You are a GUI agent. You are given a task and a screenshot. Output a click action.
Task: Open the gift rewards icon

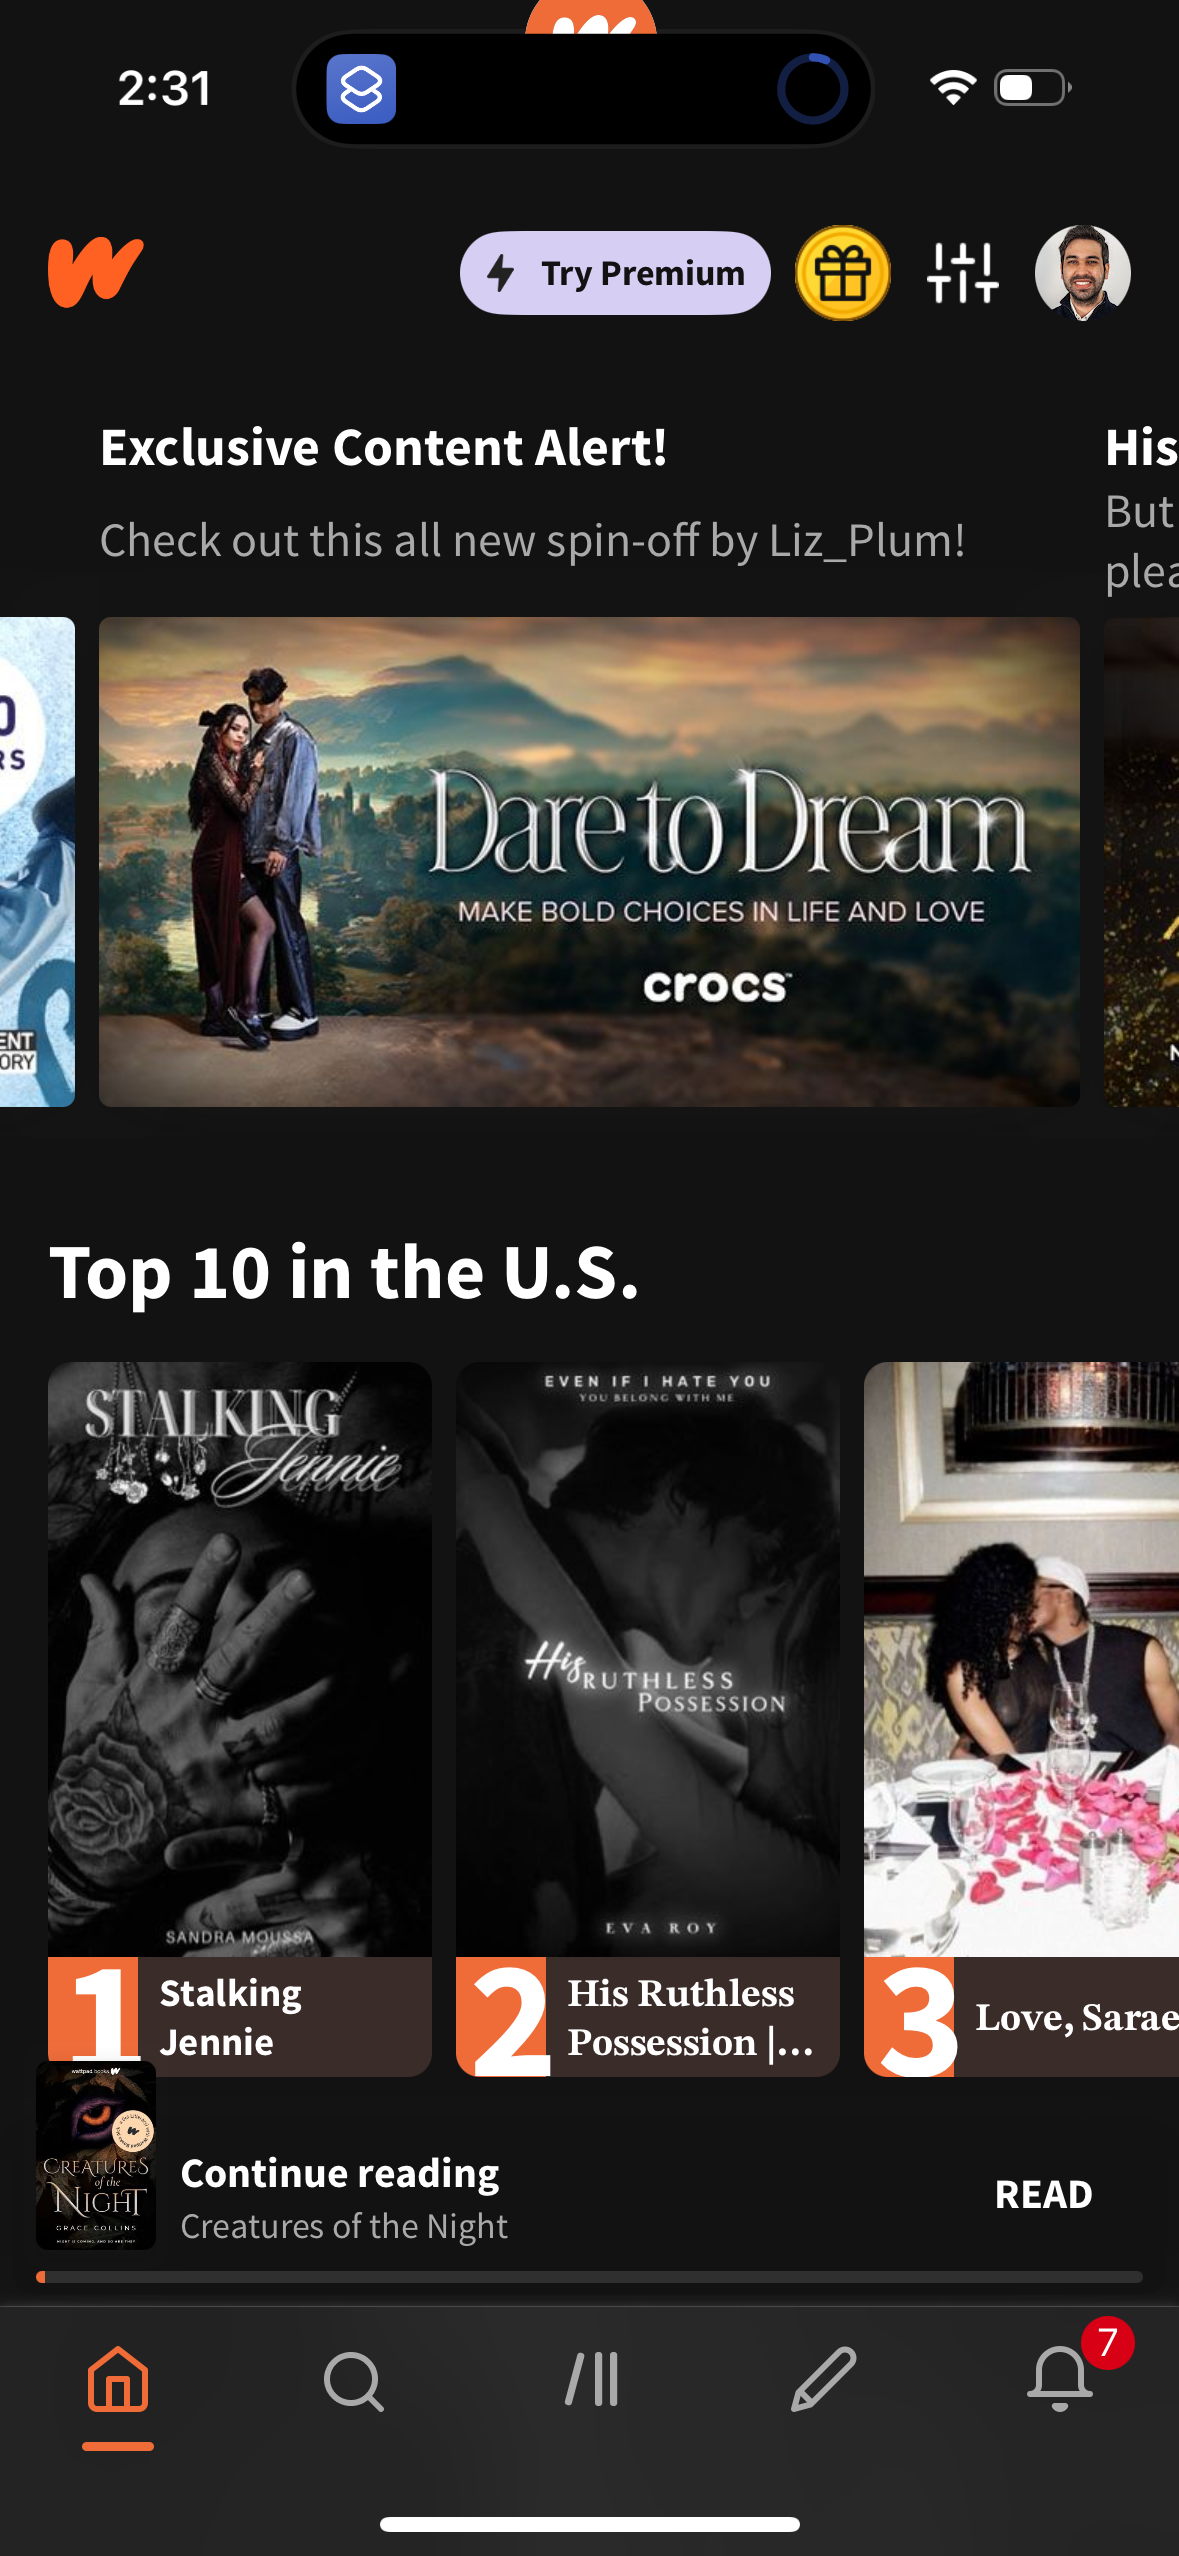(x=843, y=272)
